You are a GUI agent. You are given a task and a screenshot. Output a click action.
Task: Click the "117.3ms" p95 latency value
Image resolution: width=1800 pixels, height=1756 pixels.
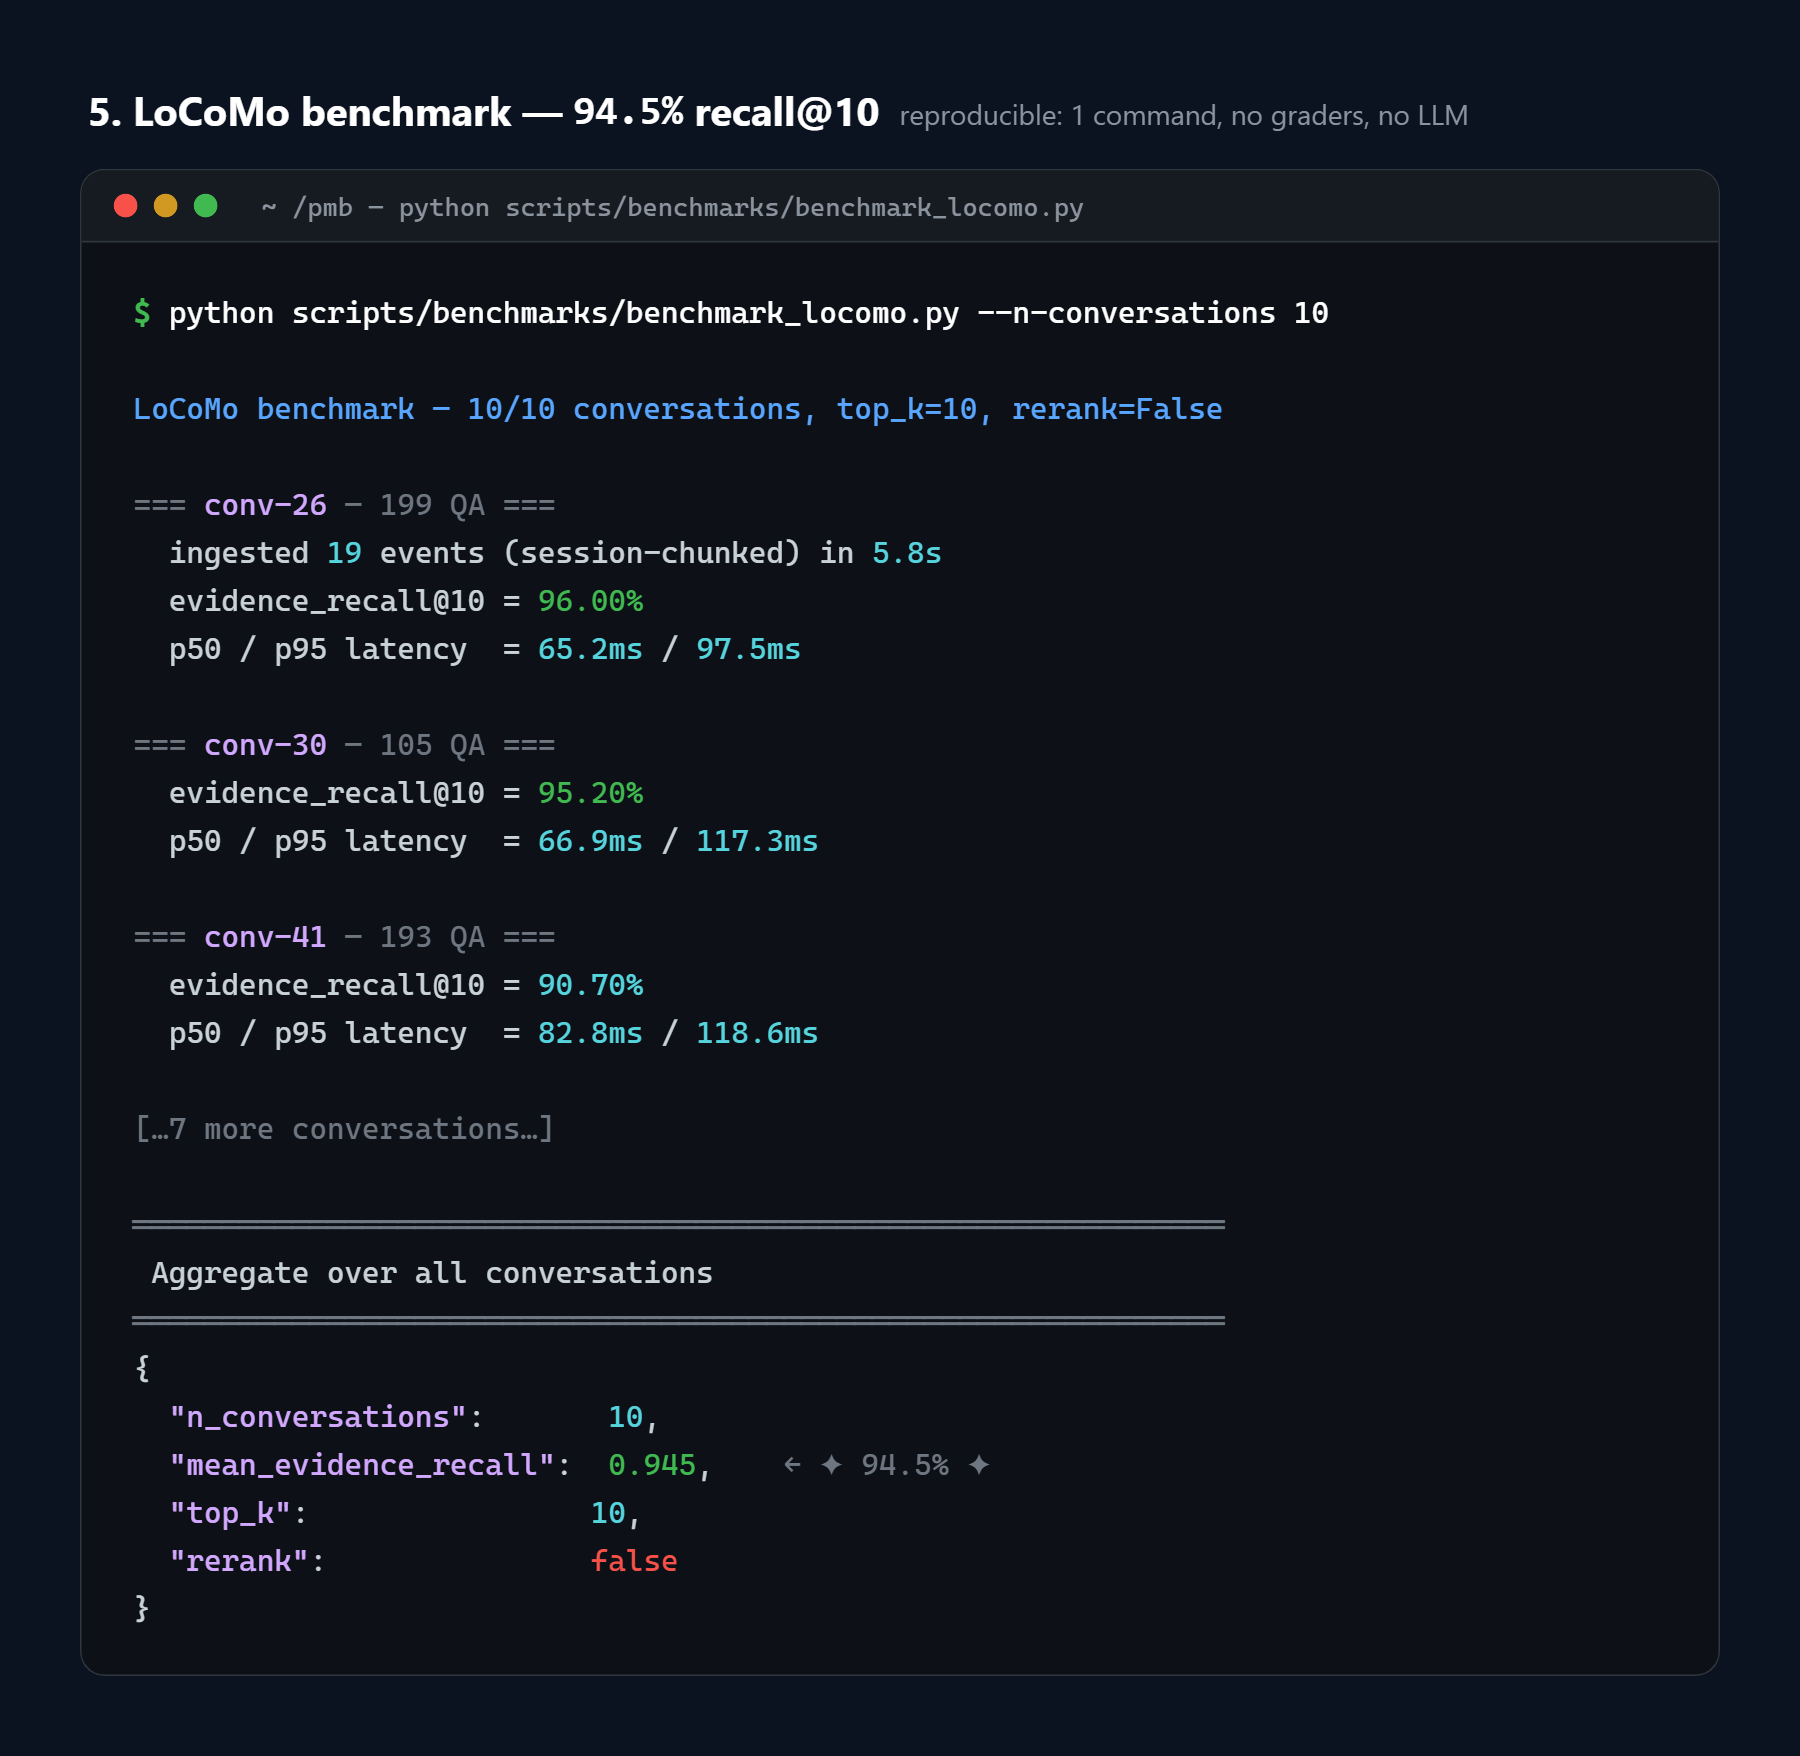pos(757,841)
